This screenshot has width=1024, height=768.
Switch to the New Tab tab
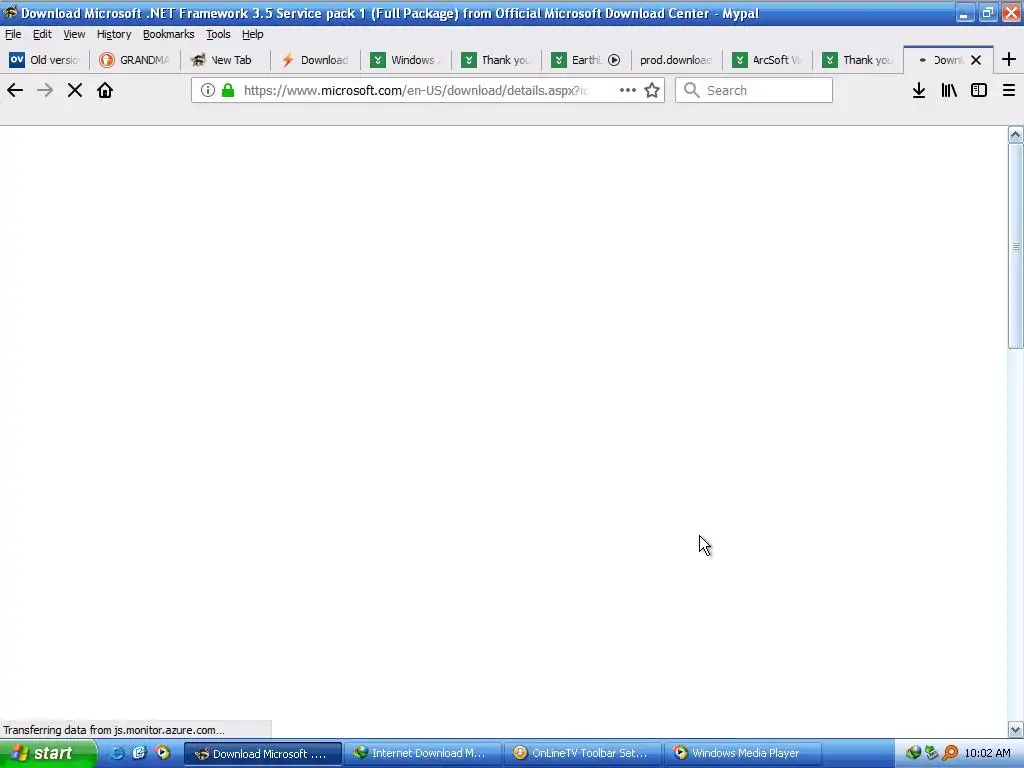click(x=225, y=60)
